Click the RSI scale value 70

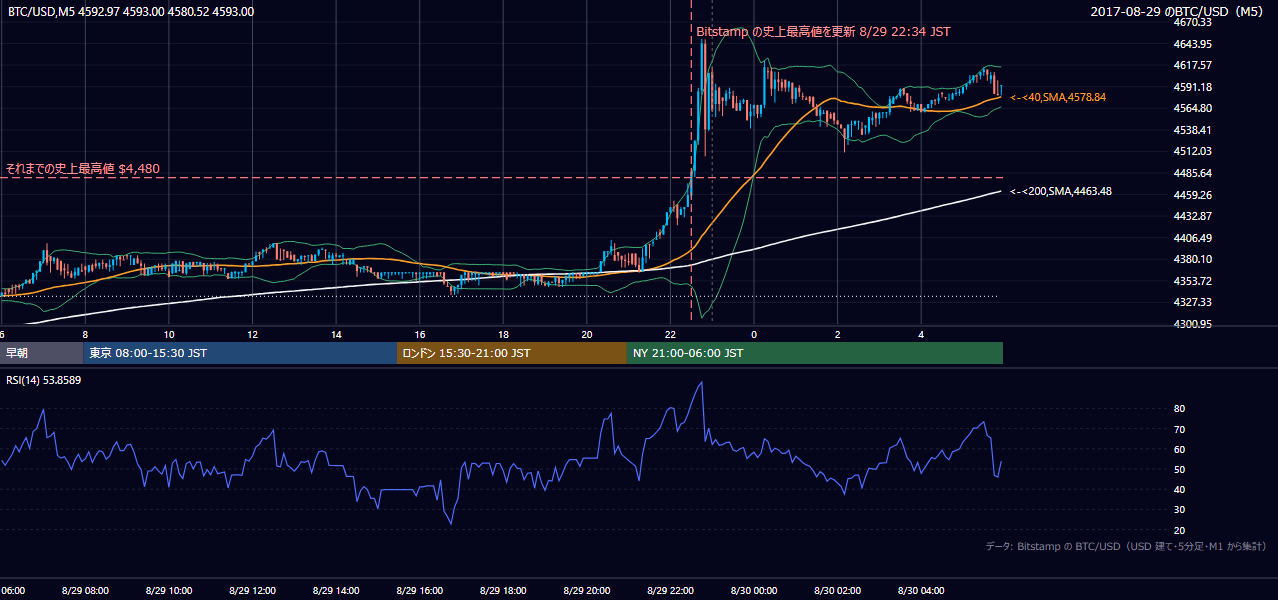pos(1179,429)
